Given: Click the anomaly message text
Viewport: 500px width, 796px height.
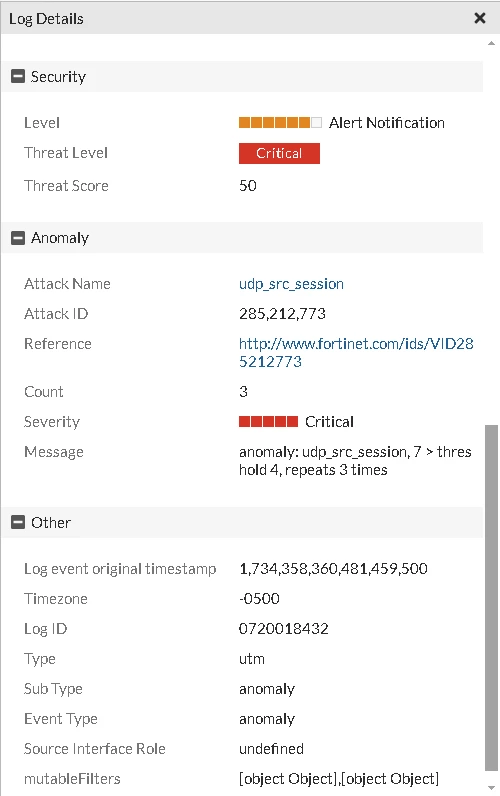Looking at the screenshot, I should pos(355,460).
